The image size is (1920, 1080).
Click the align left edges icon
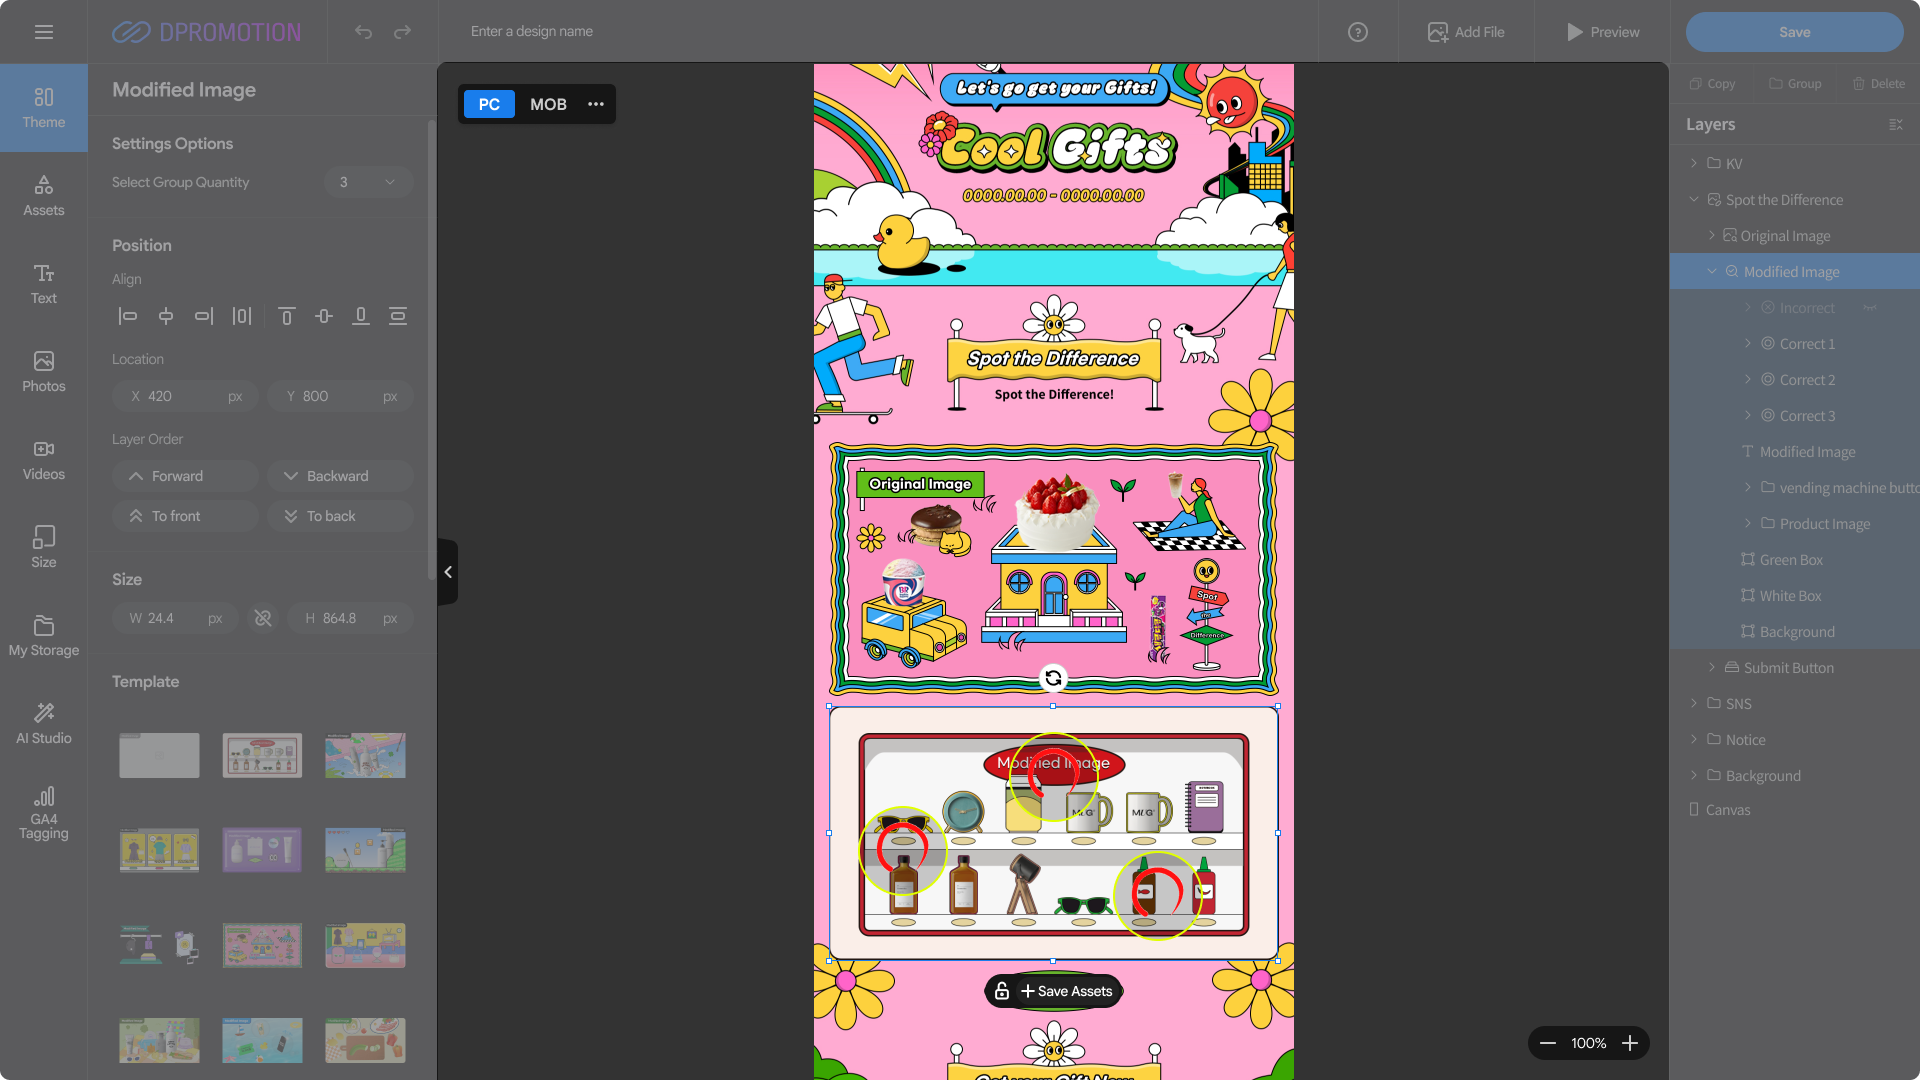[x=127, y=316]
